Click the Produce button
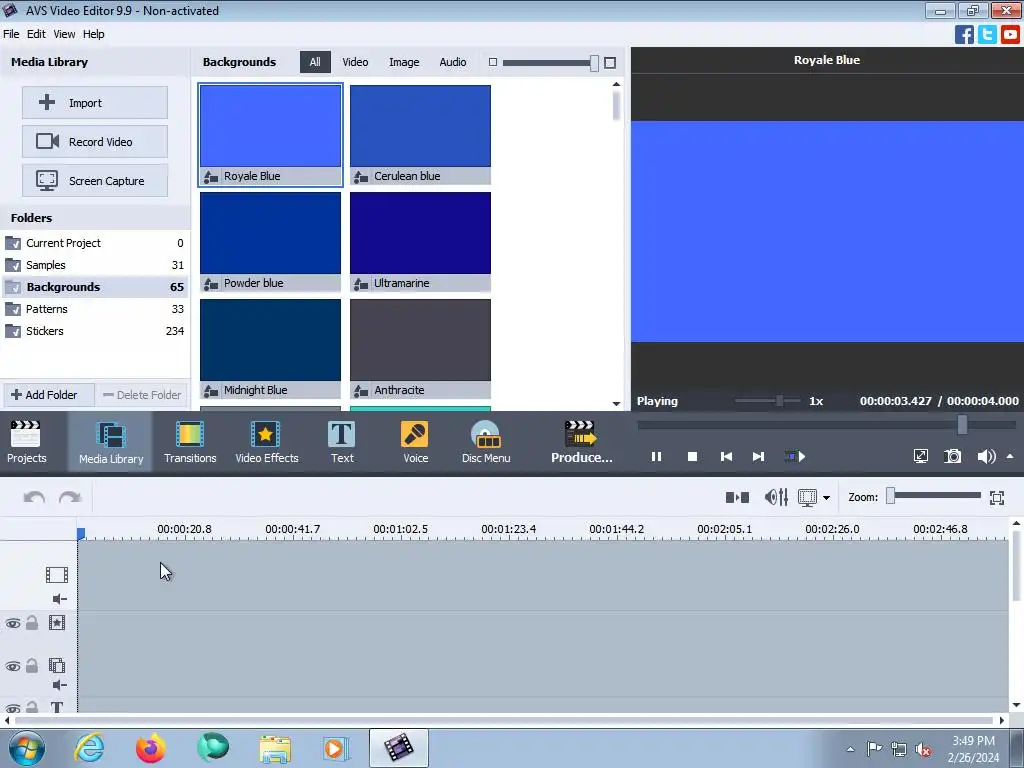The width and height of the screenshot is (1024, 768). click(x=581, y=442)
